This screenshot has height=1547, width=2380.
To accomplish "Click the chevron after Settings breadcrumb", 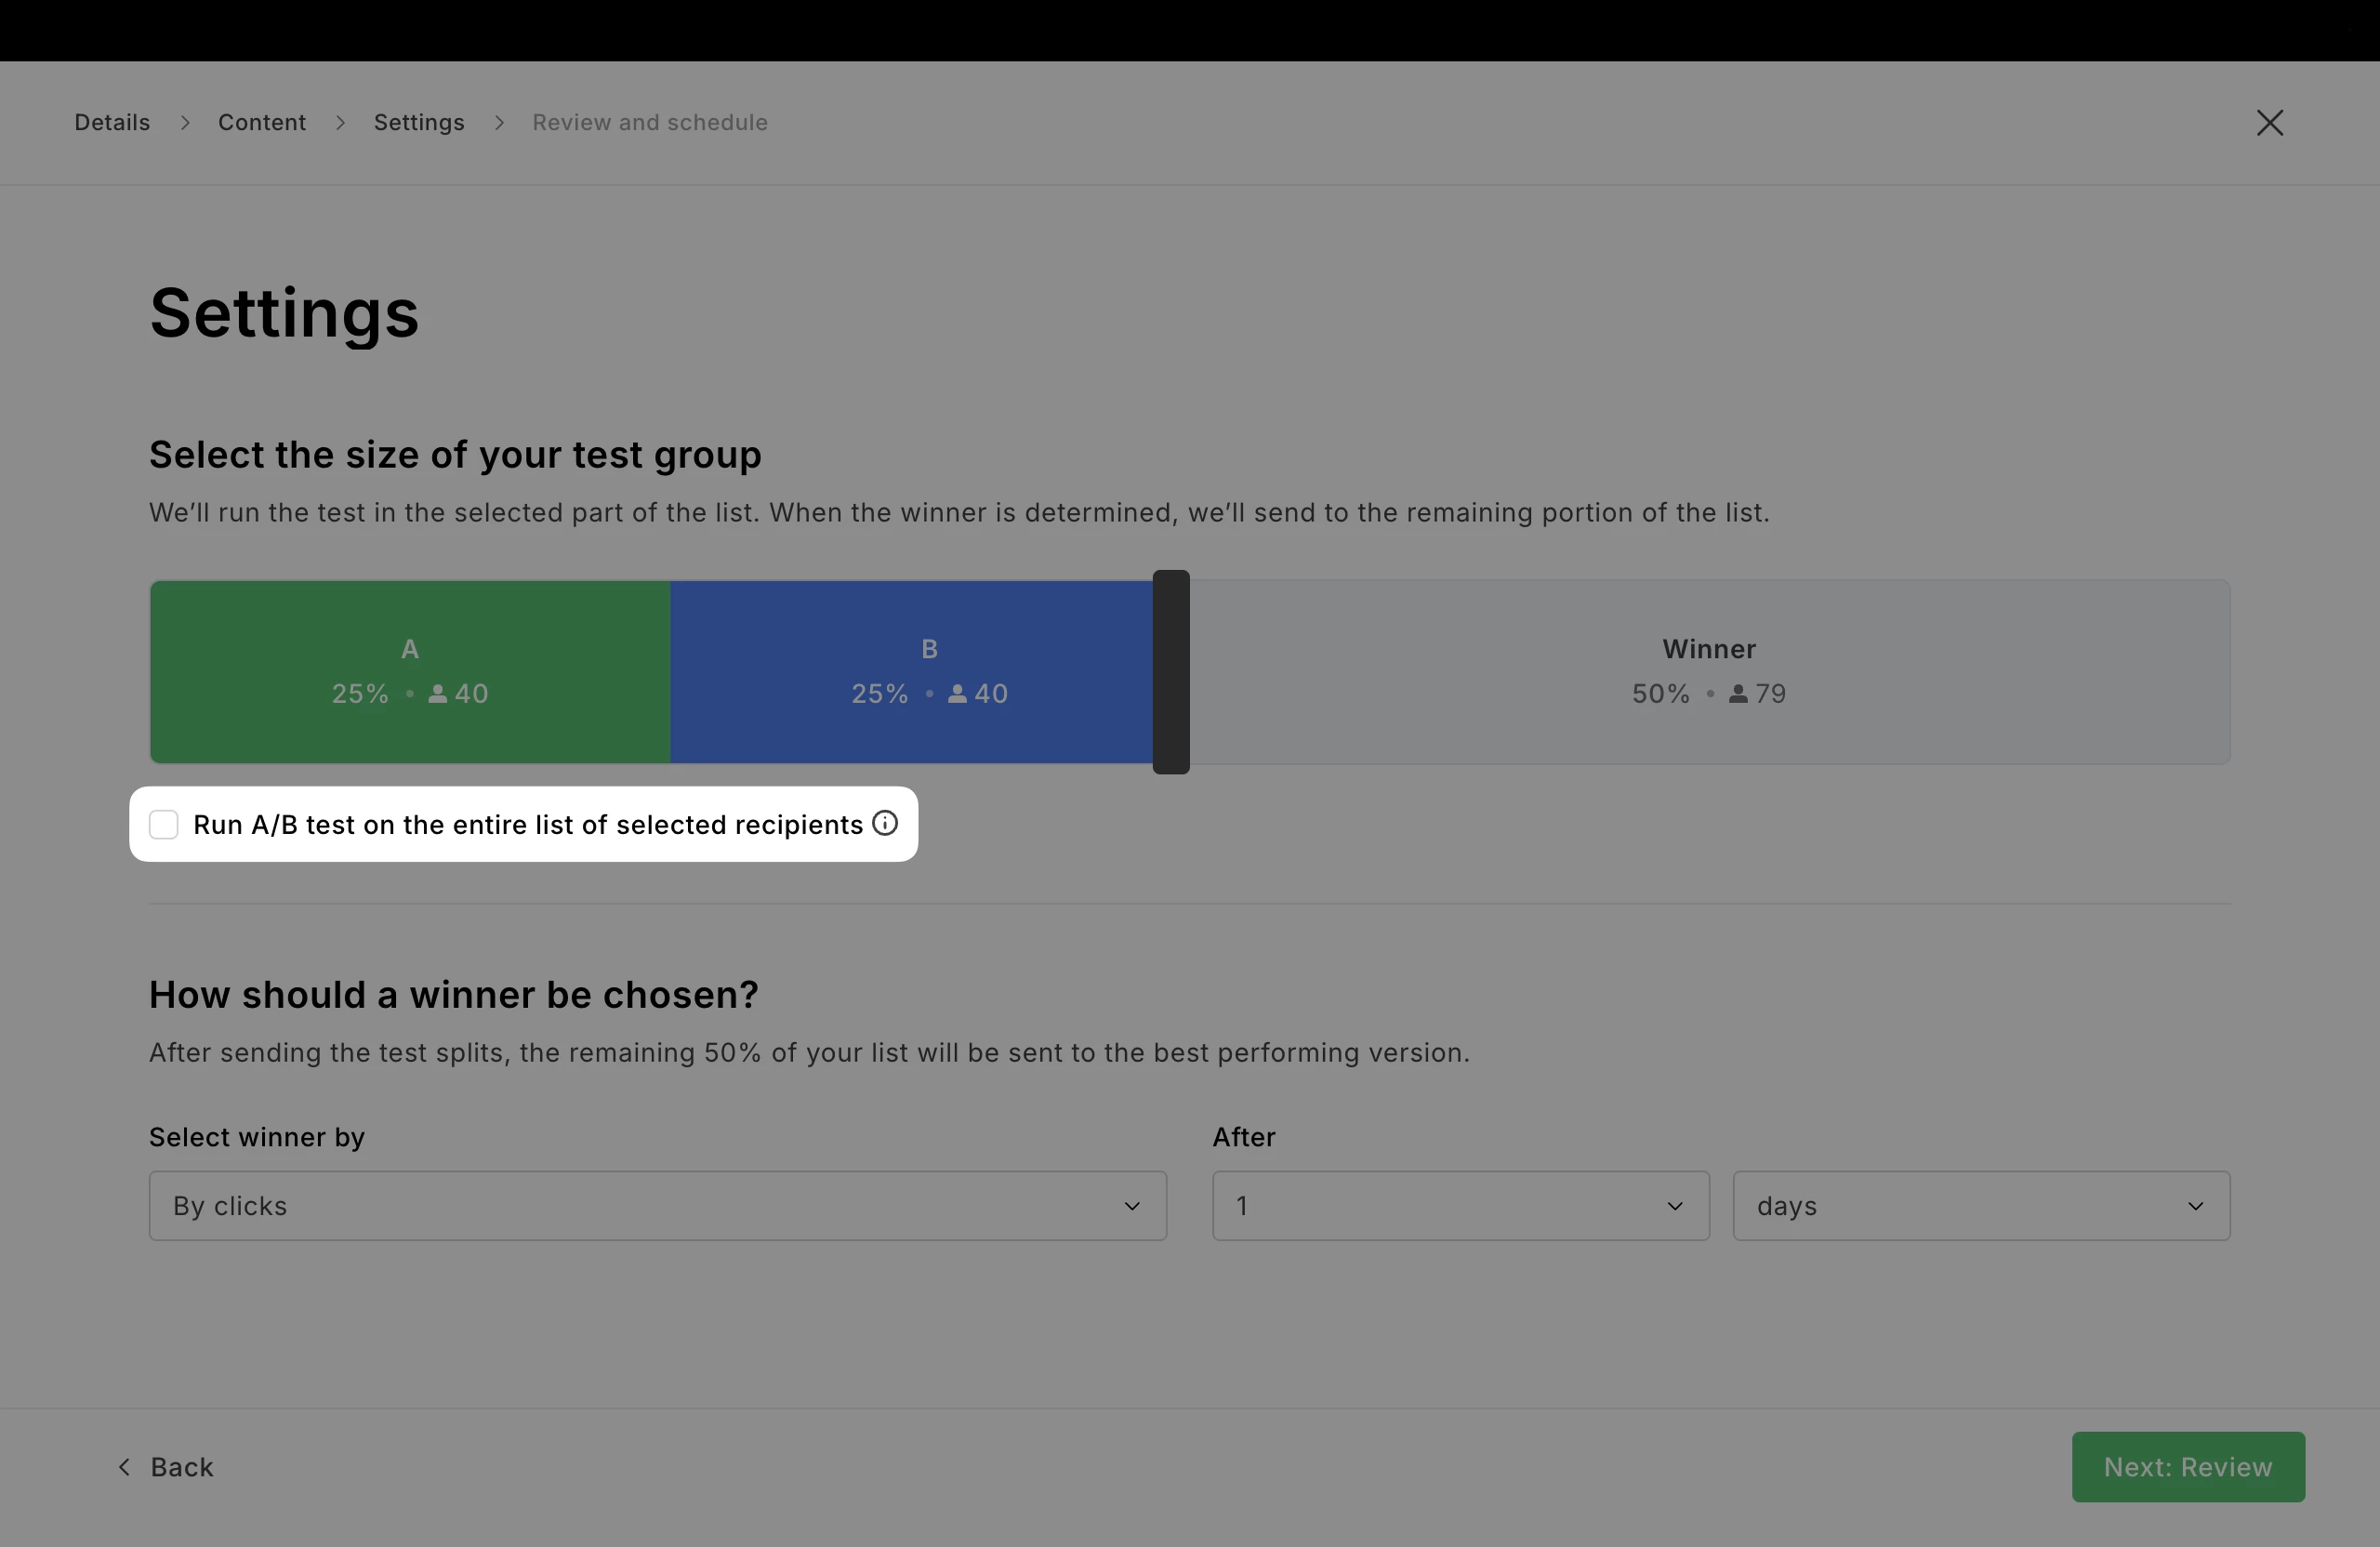I will (499, 123).
